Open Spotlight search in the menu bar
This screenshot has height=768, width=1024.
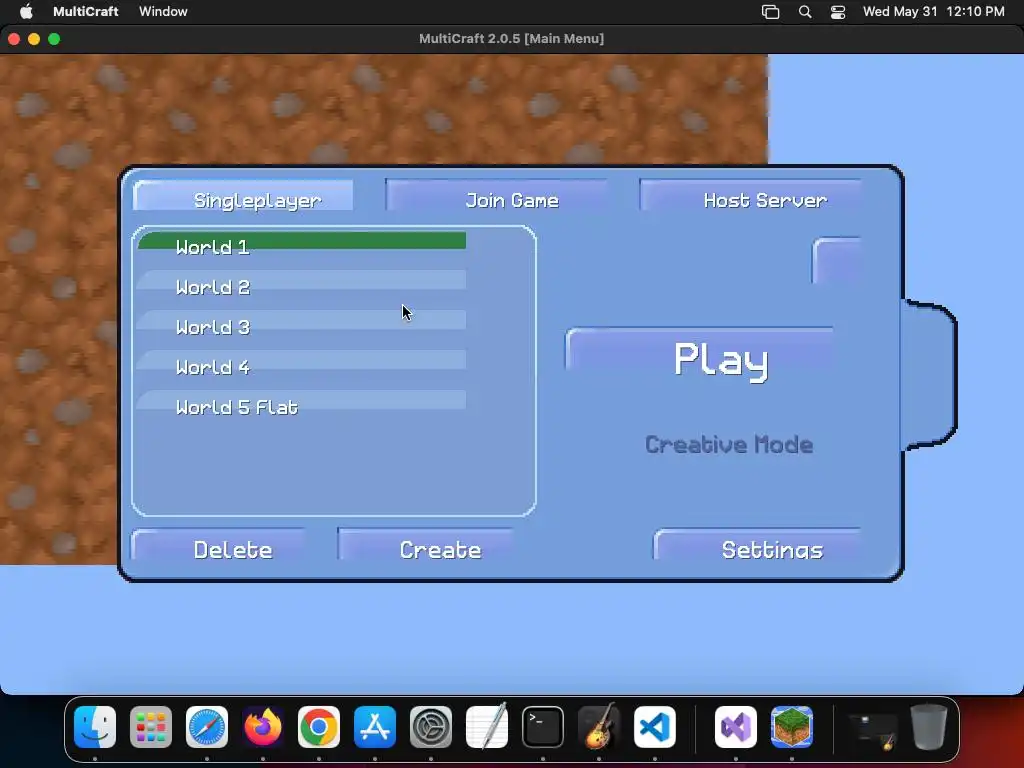pyautogui.click(x=805, y=12)
